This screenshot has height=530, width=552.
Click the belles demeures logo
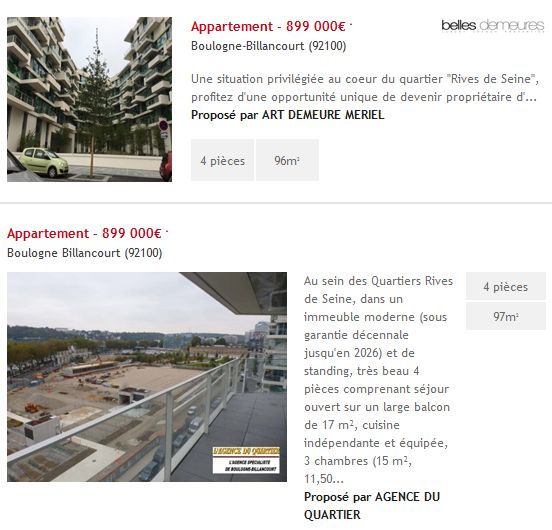493,26
